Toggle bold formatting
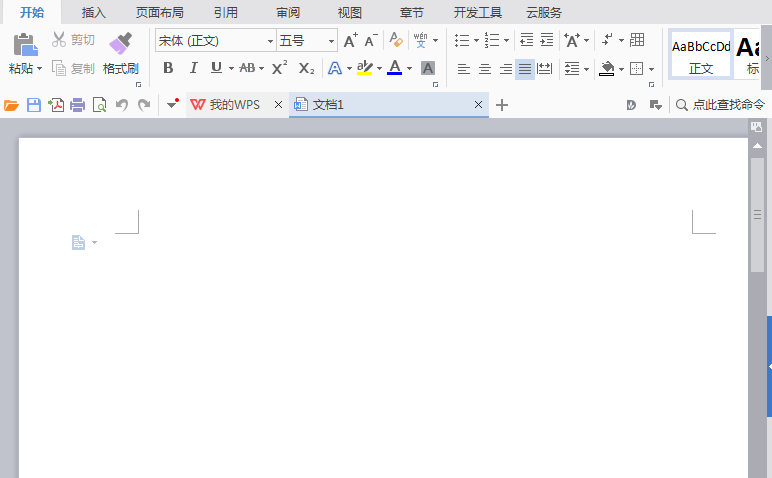Screen dimensions: 772x478 tap(168, 68)
